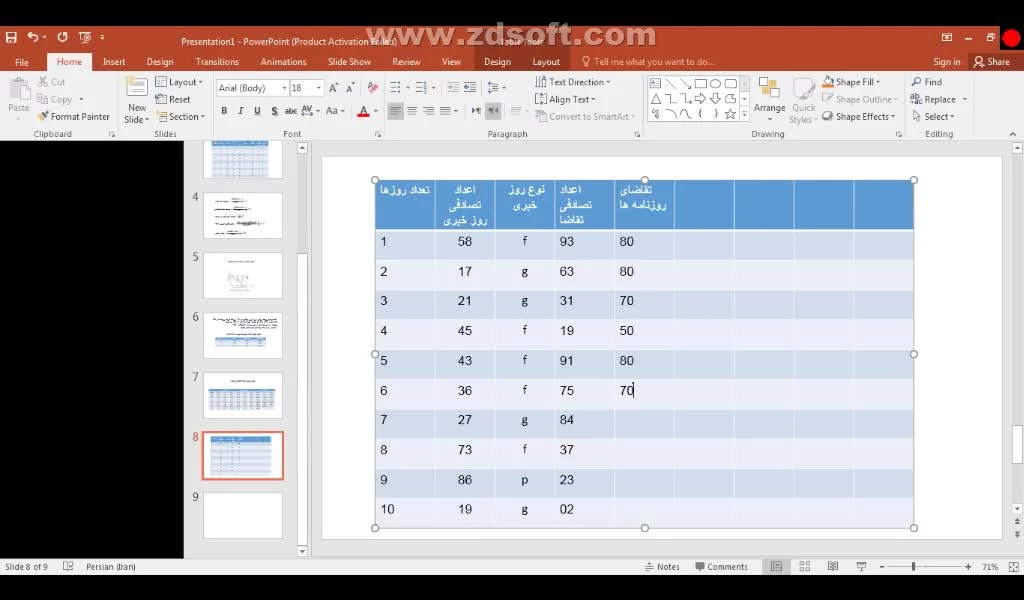Click the New Slide button
Image resolution: width=1024 pixels, height=600 pixels.
pos(137,99)
